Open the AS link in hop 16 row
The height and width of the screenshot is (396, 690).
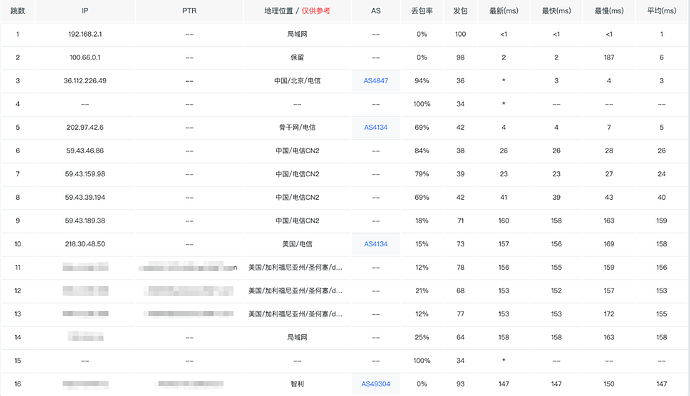[x=376, y=384]
